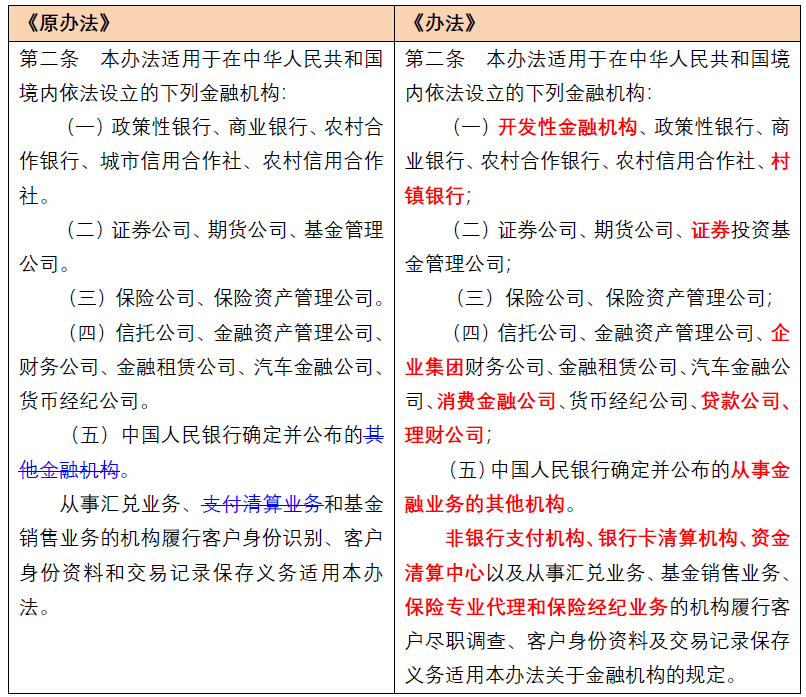The image size is (806, 697).
Task: Click the red text 镇银行 in right column
Action: coord(434,195)
